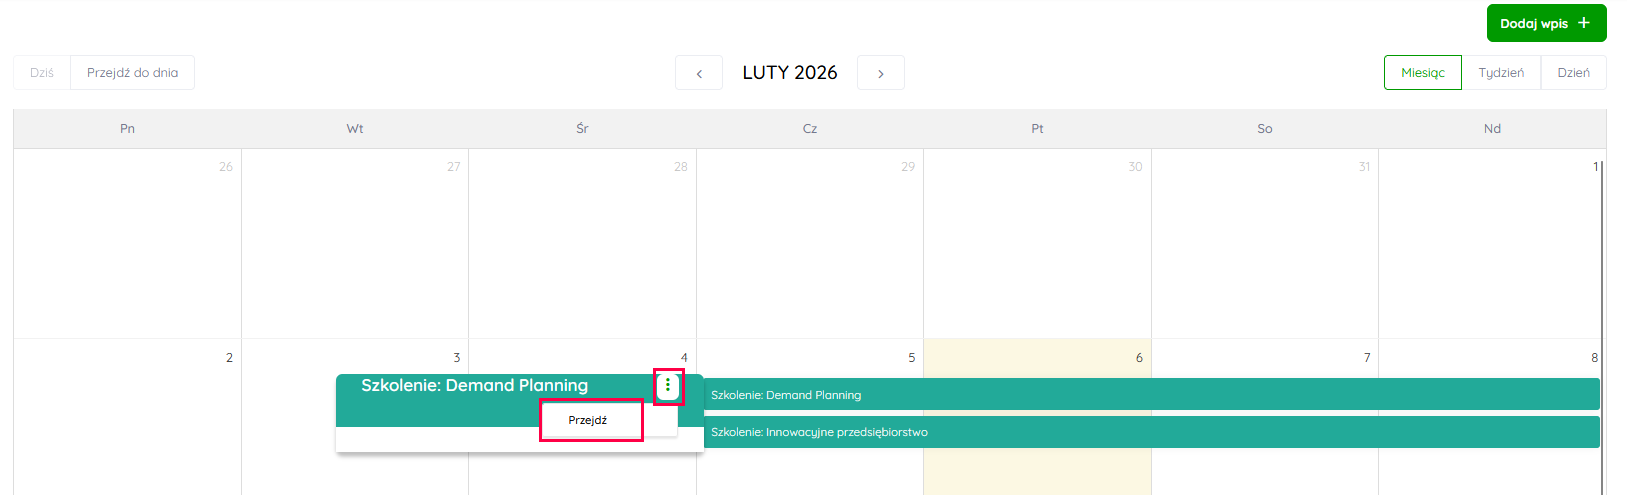Click the wide Demand Planning event bar

[x=1150, y=395]
